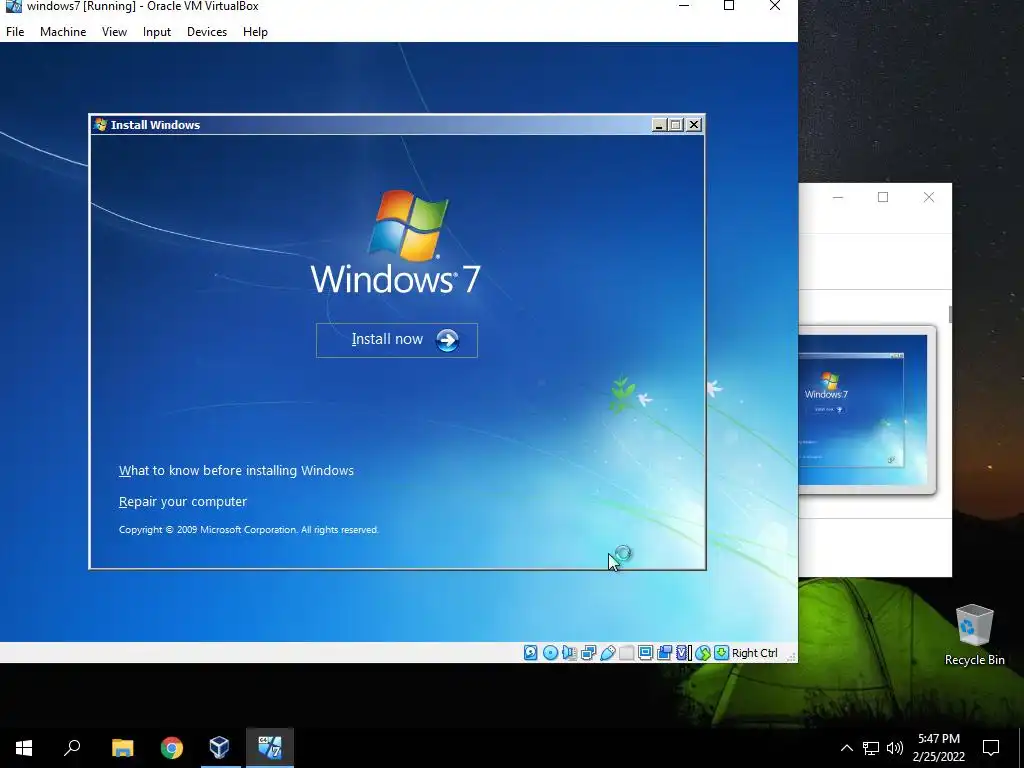Click the CPU virtualization V indicator icon

coord(684,652)
